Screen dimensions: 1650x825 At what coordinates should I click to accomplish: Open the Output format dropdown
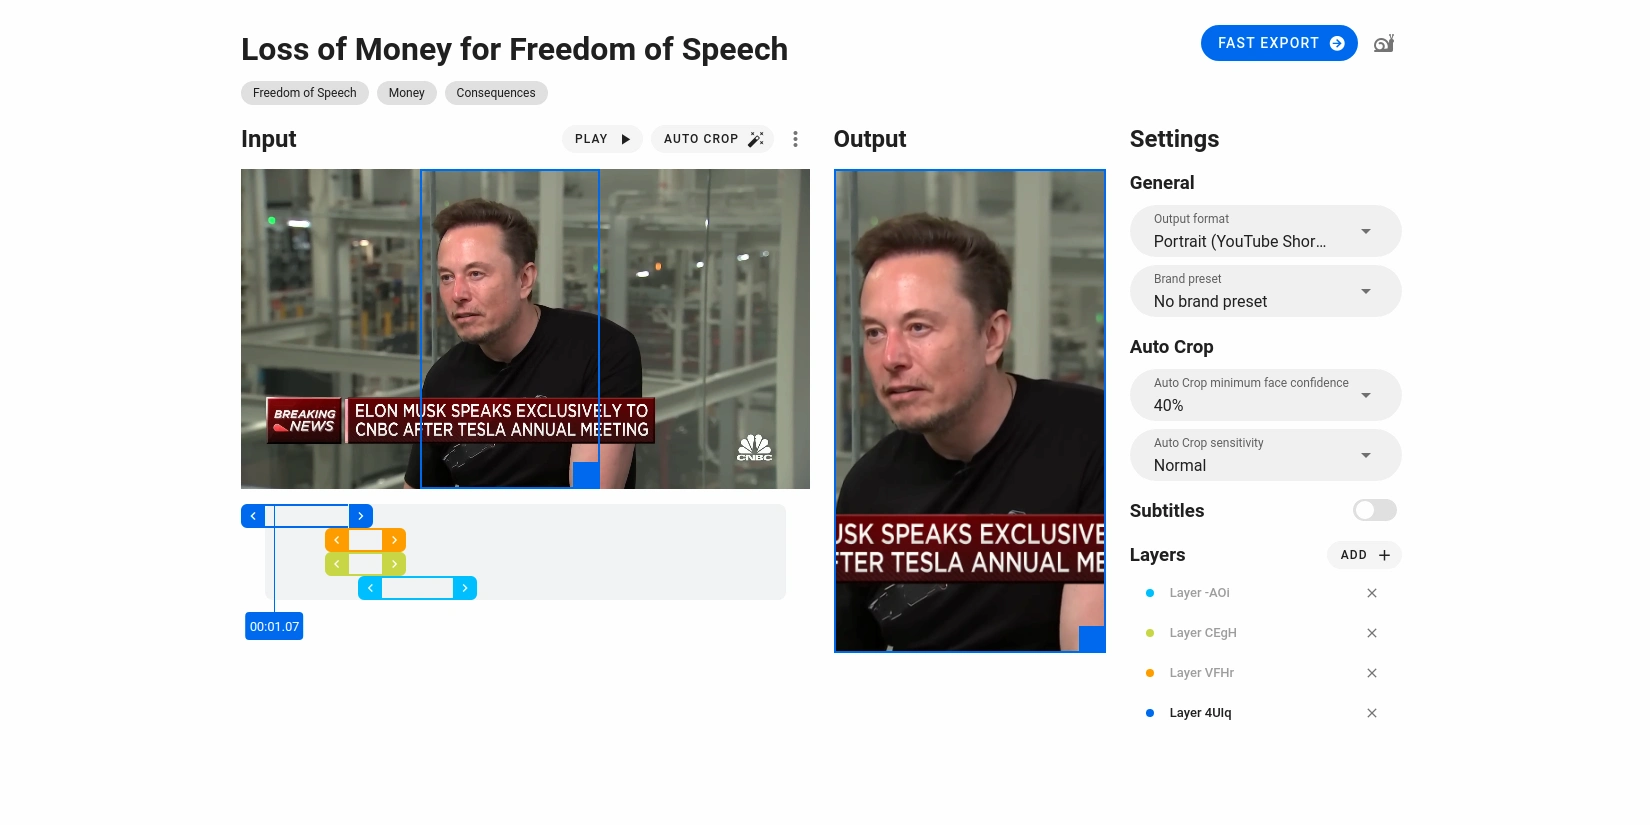(1265, 231)
